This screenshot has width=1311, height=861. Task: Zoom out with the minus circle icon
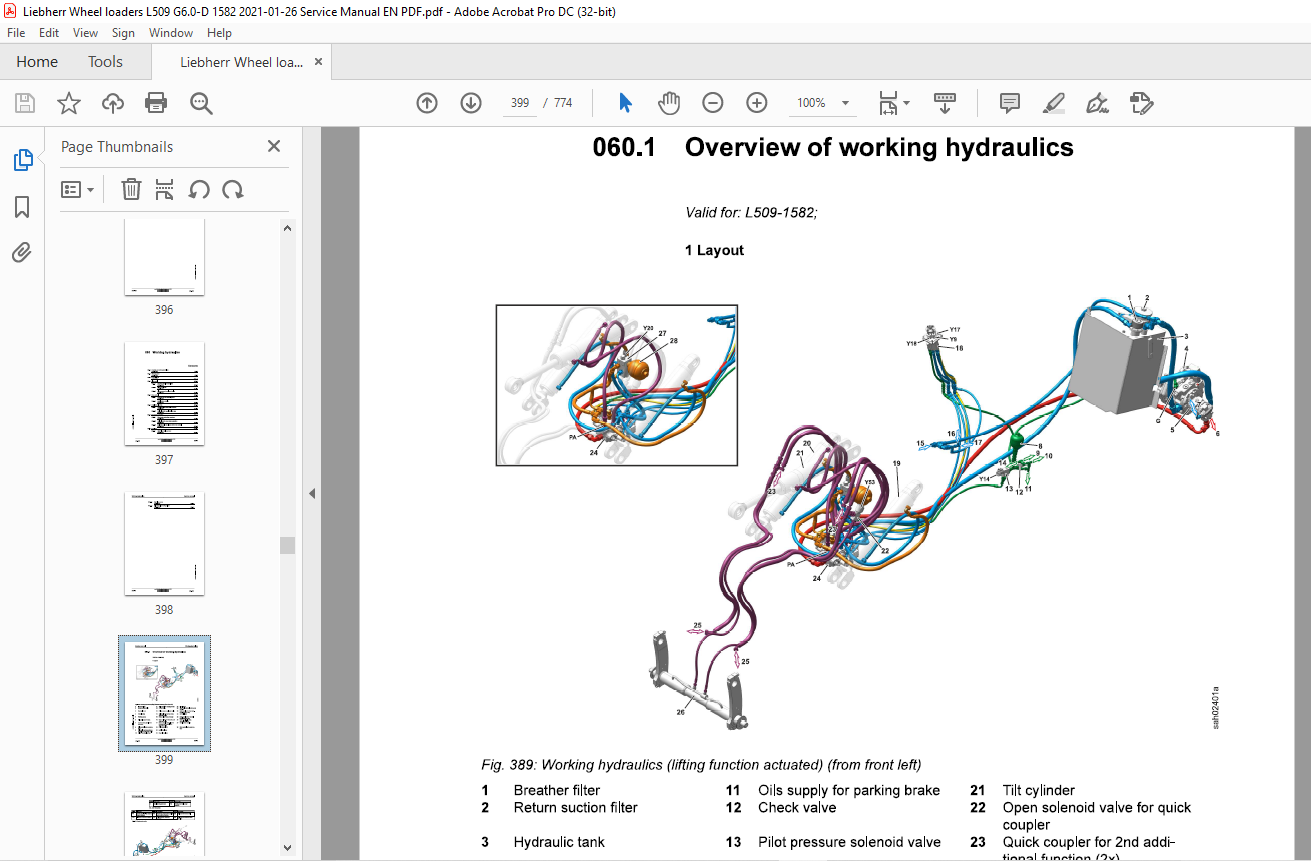tap(713, 103)
